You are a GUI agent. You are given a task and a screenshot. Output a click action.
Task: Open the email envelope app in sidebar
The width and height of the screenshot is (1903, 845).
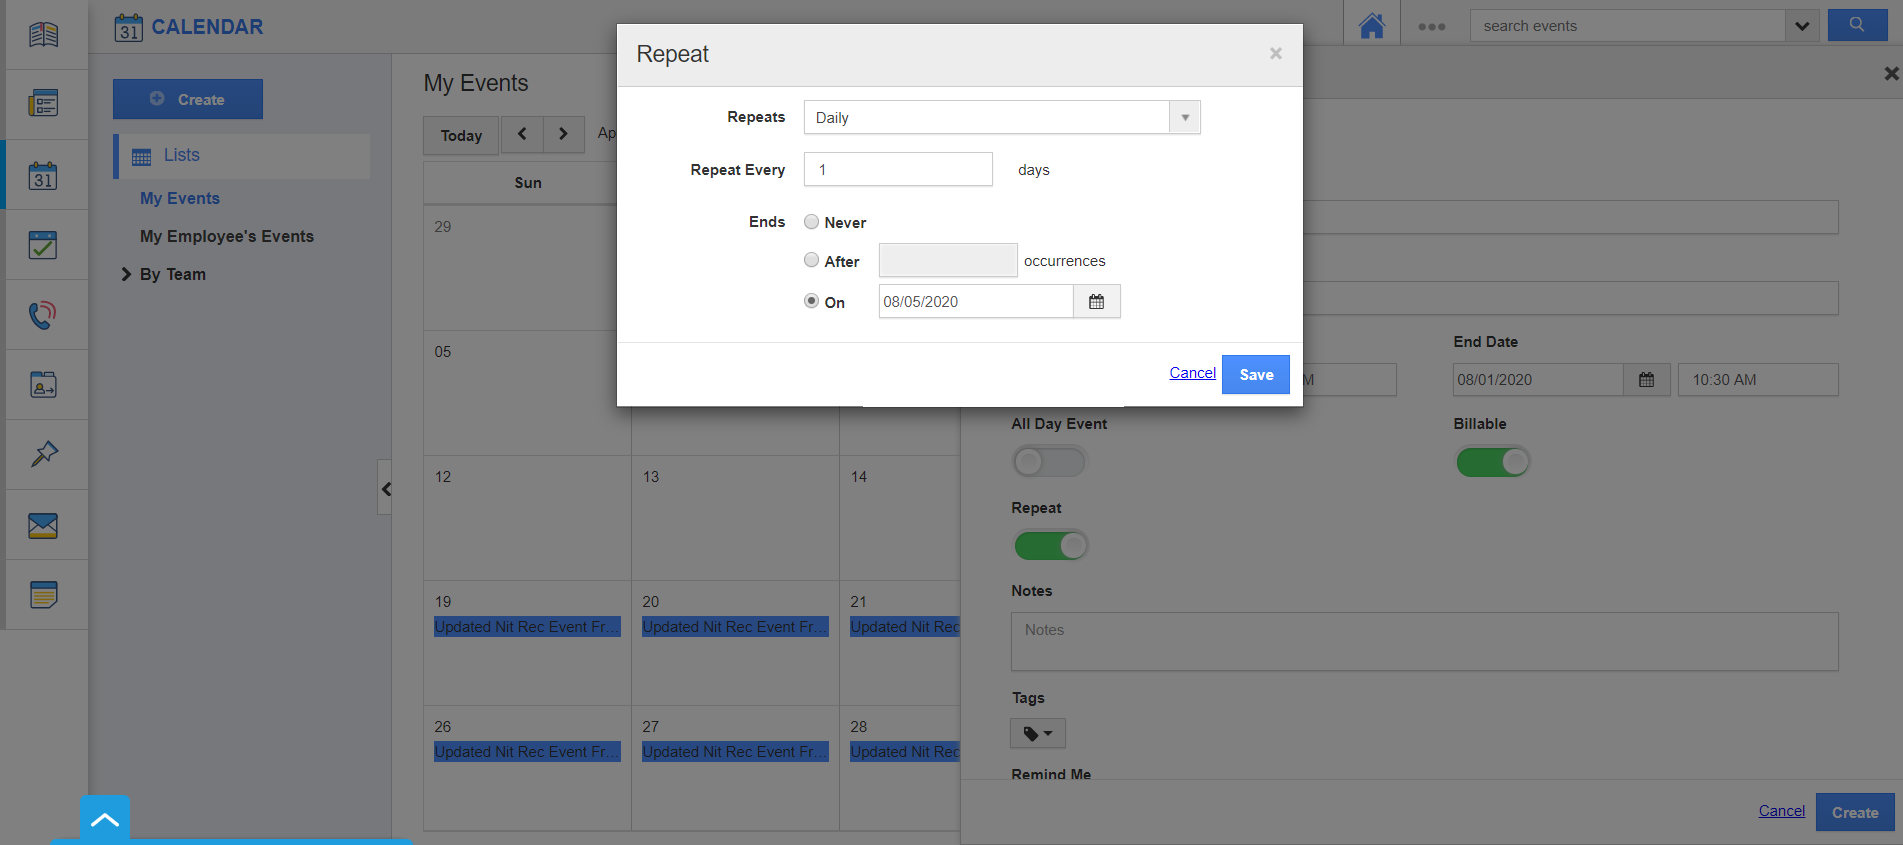click(x=43, y=525)
